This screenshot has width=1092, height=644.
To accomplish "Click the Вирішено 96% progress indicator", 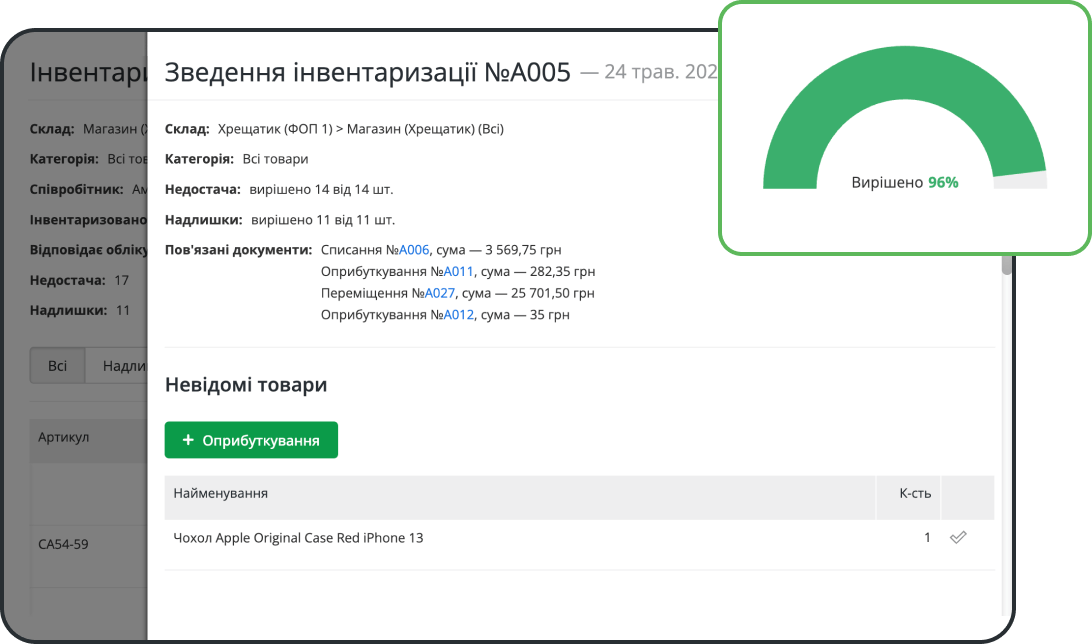I will point(904,182).
